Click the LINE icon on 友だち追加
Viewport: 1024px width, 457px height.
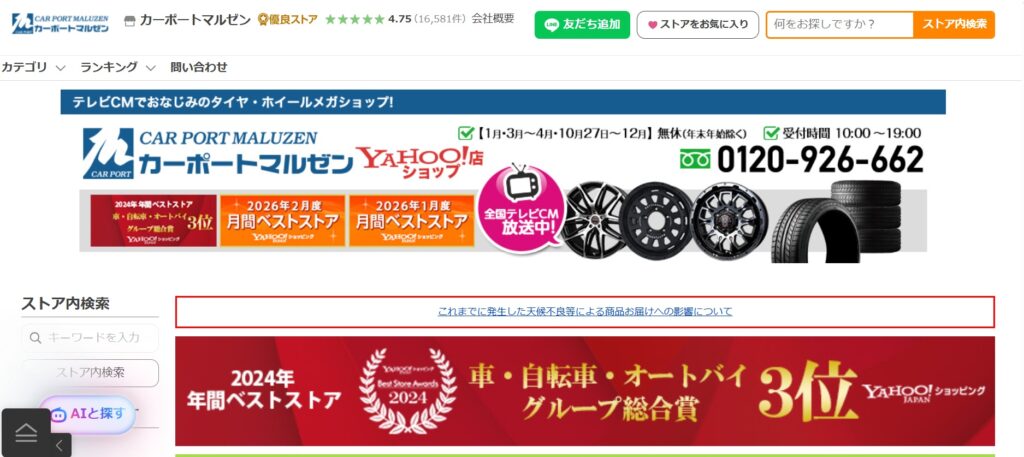[552, 25]
